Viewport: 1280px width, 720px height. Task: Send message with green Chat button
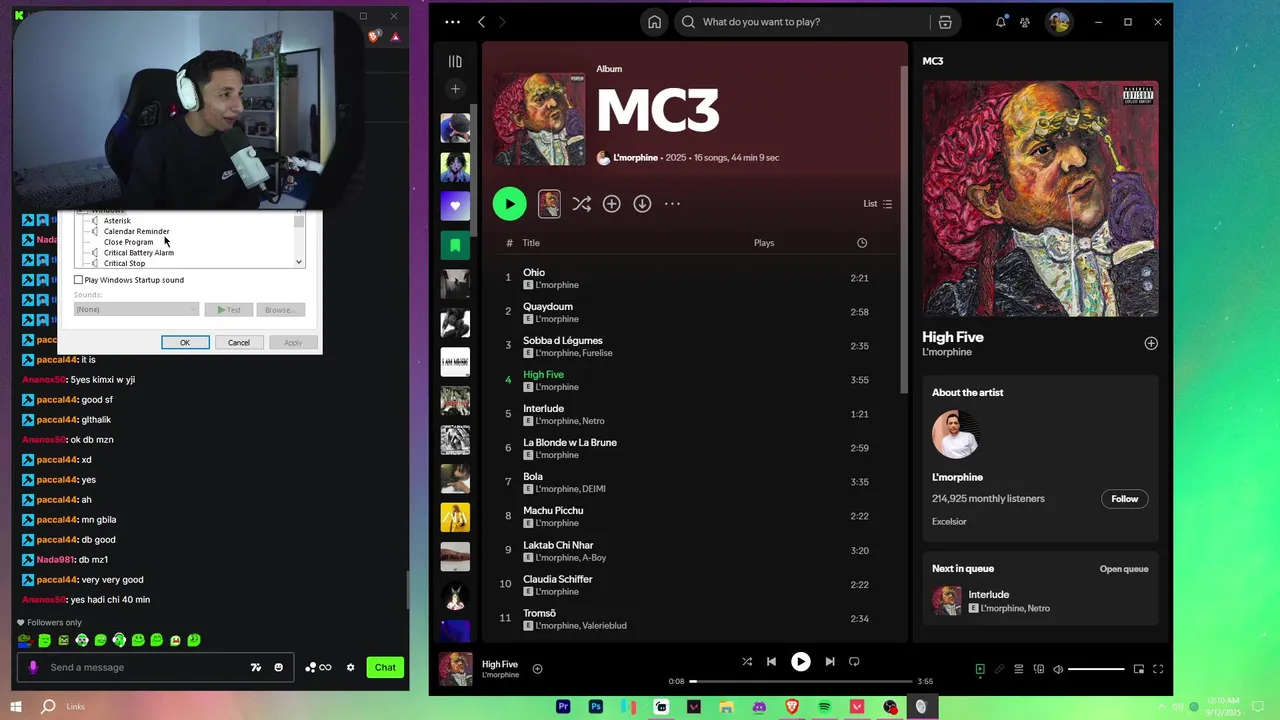point(385,667)
